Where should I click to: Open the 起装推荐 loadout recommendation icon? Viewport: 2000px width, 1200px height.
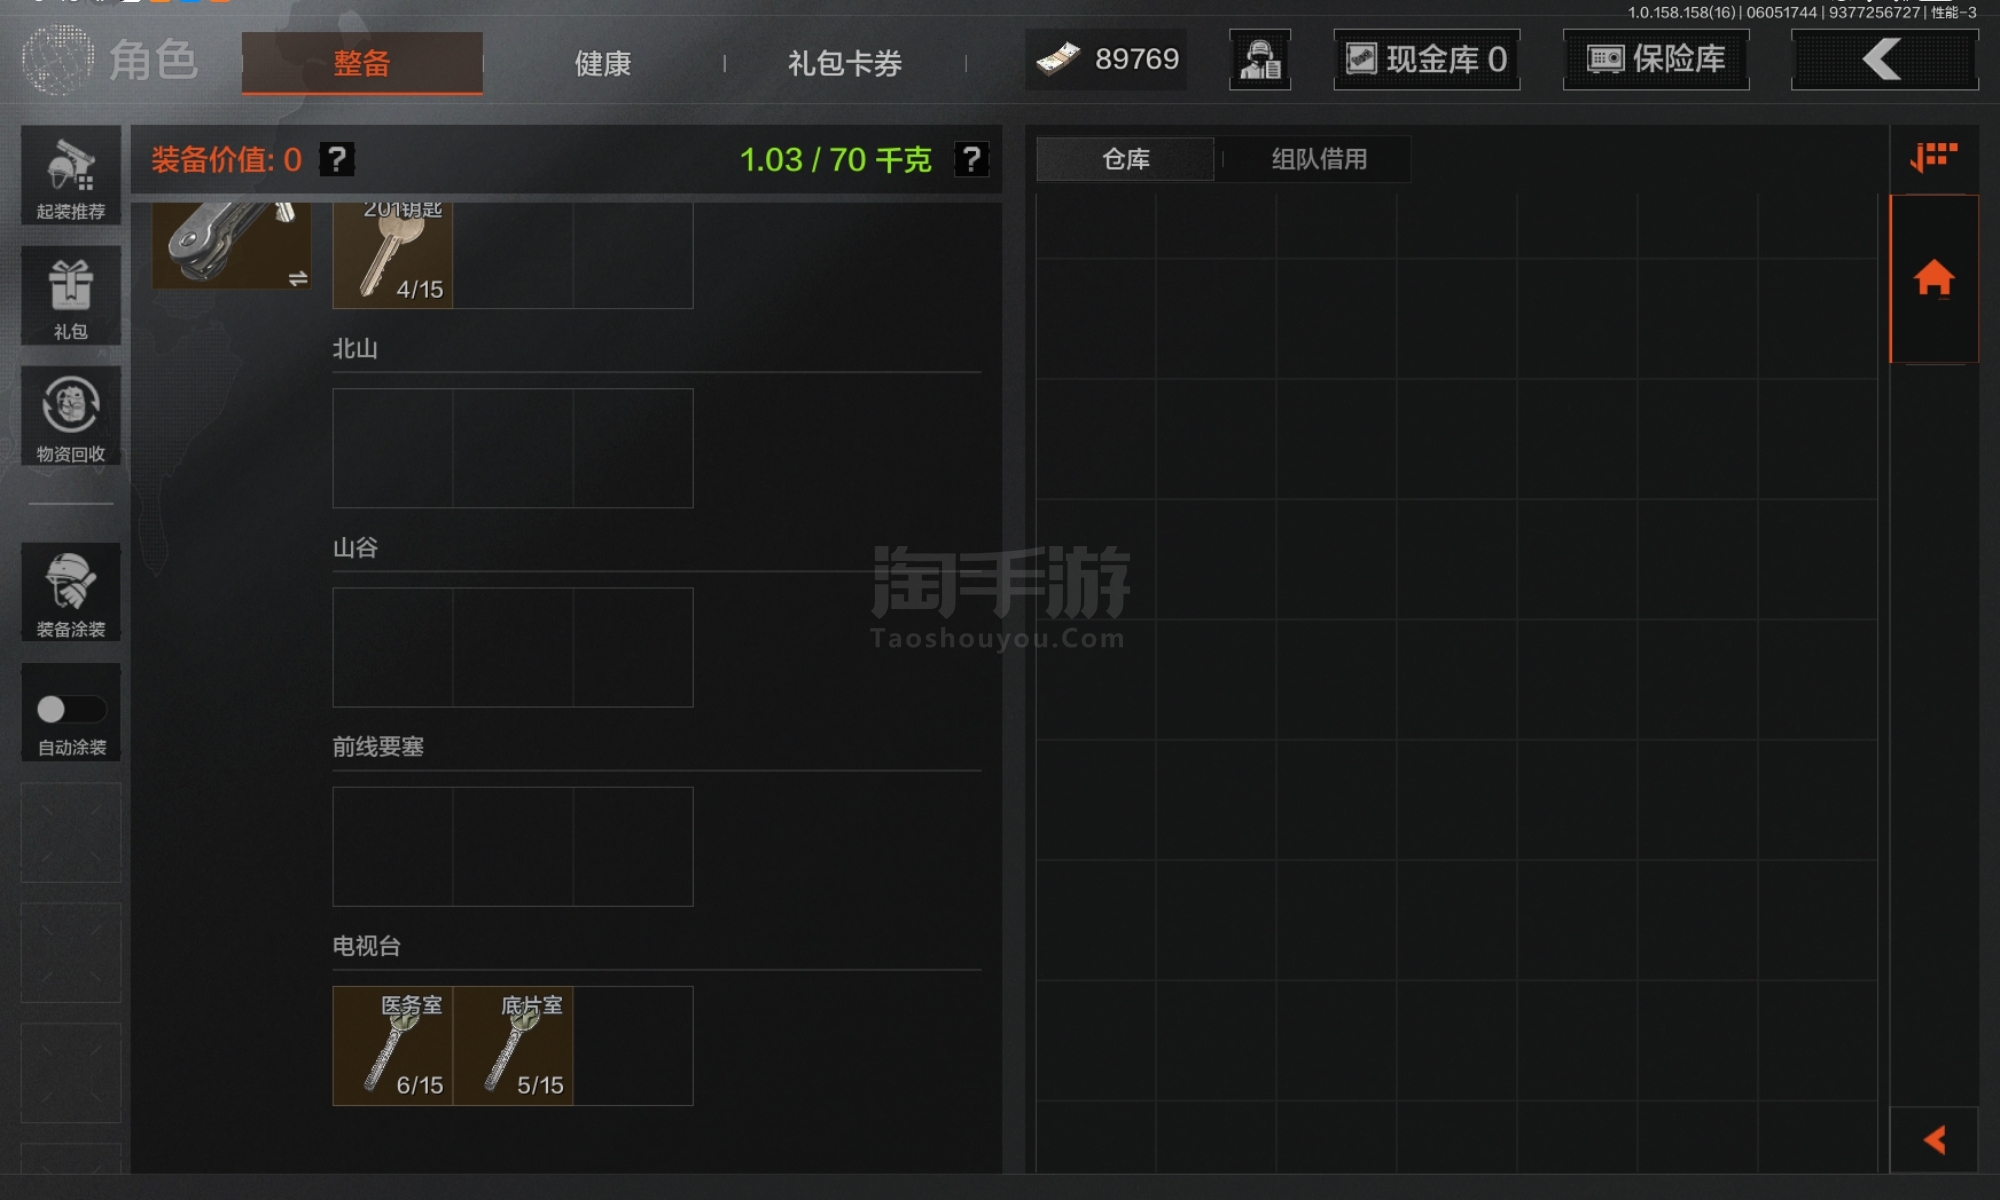(71, 175)
